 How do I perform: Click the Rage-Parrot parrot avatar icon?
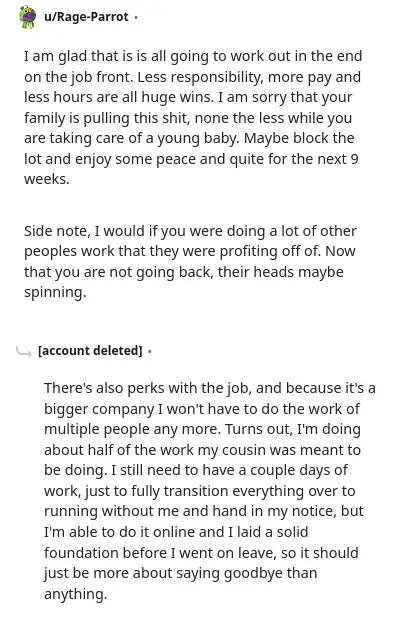27,17
